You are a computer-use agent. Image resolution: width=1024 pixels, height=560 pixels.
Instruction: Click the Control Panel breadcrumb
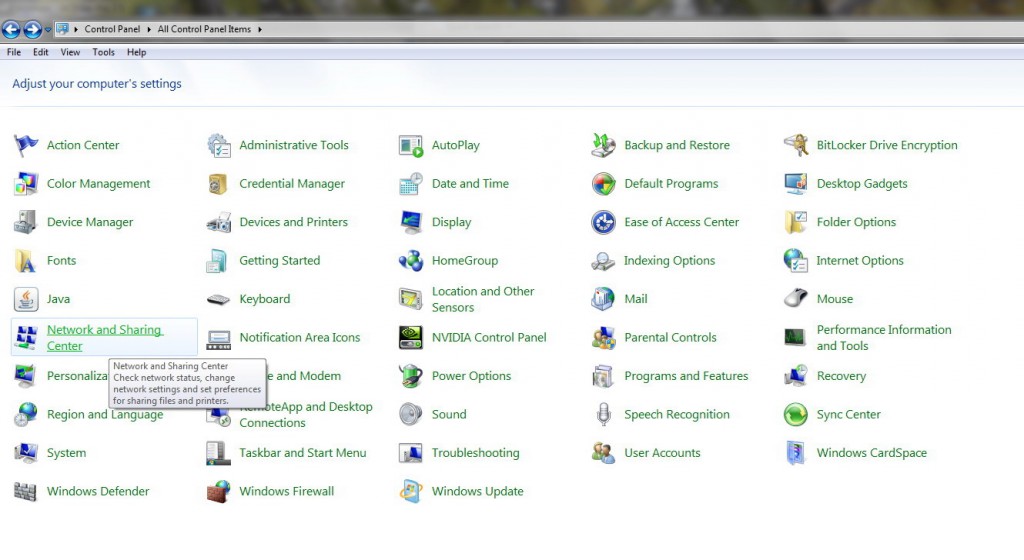coord(112,29)
